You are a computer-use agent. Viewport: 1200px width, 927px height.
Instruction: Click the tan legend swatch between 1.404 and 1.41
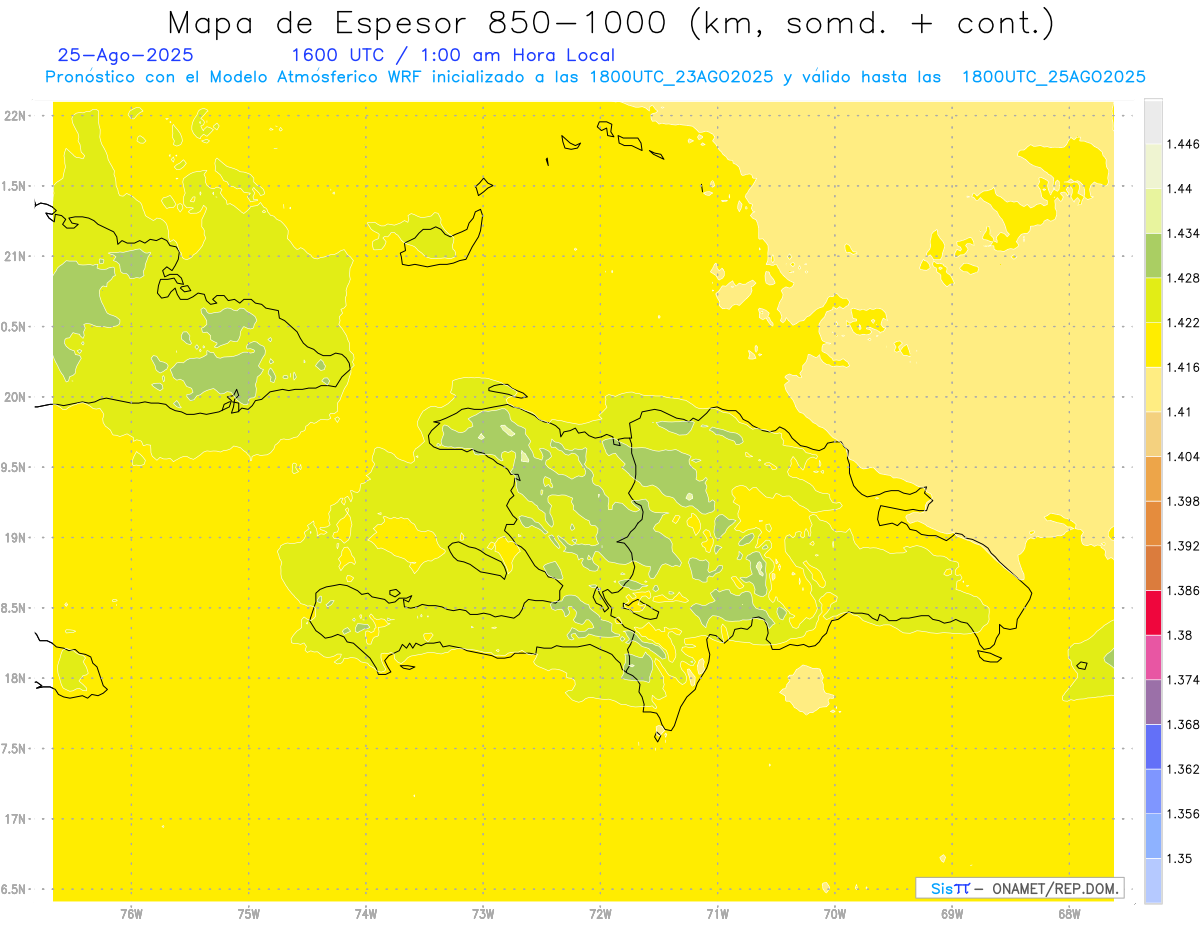(x=1153, y=434)
